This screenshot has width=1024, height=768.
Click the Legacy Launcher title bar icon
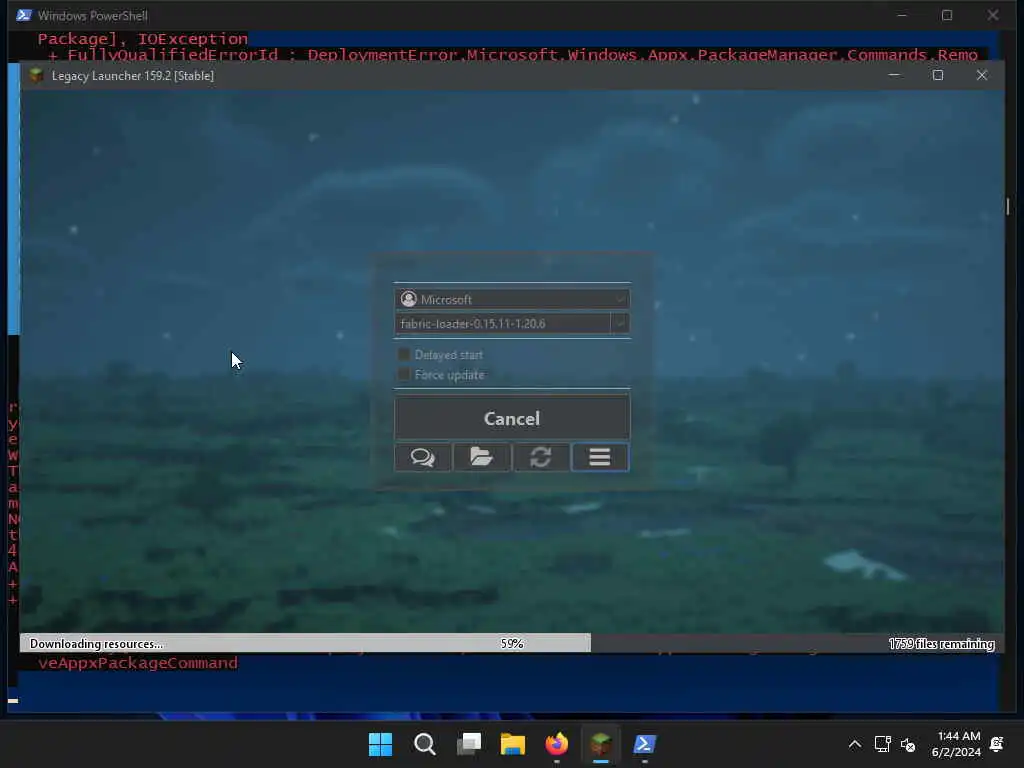37,76
